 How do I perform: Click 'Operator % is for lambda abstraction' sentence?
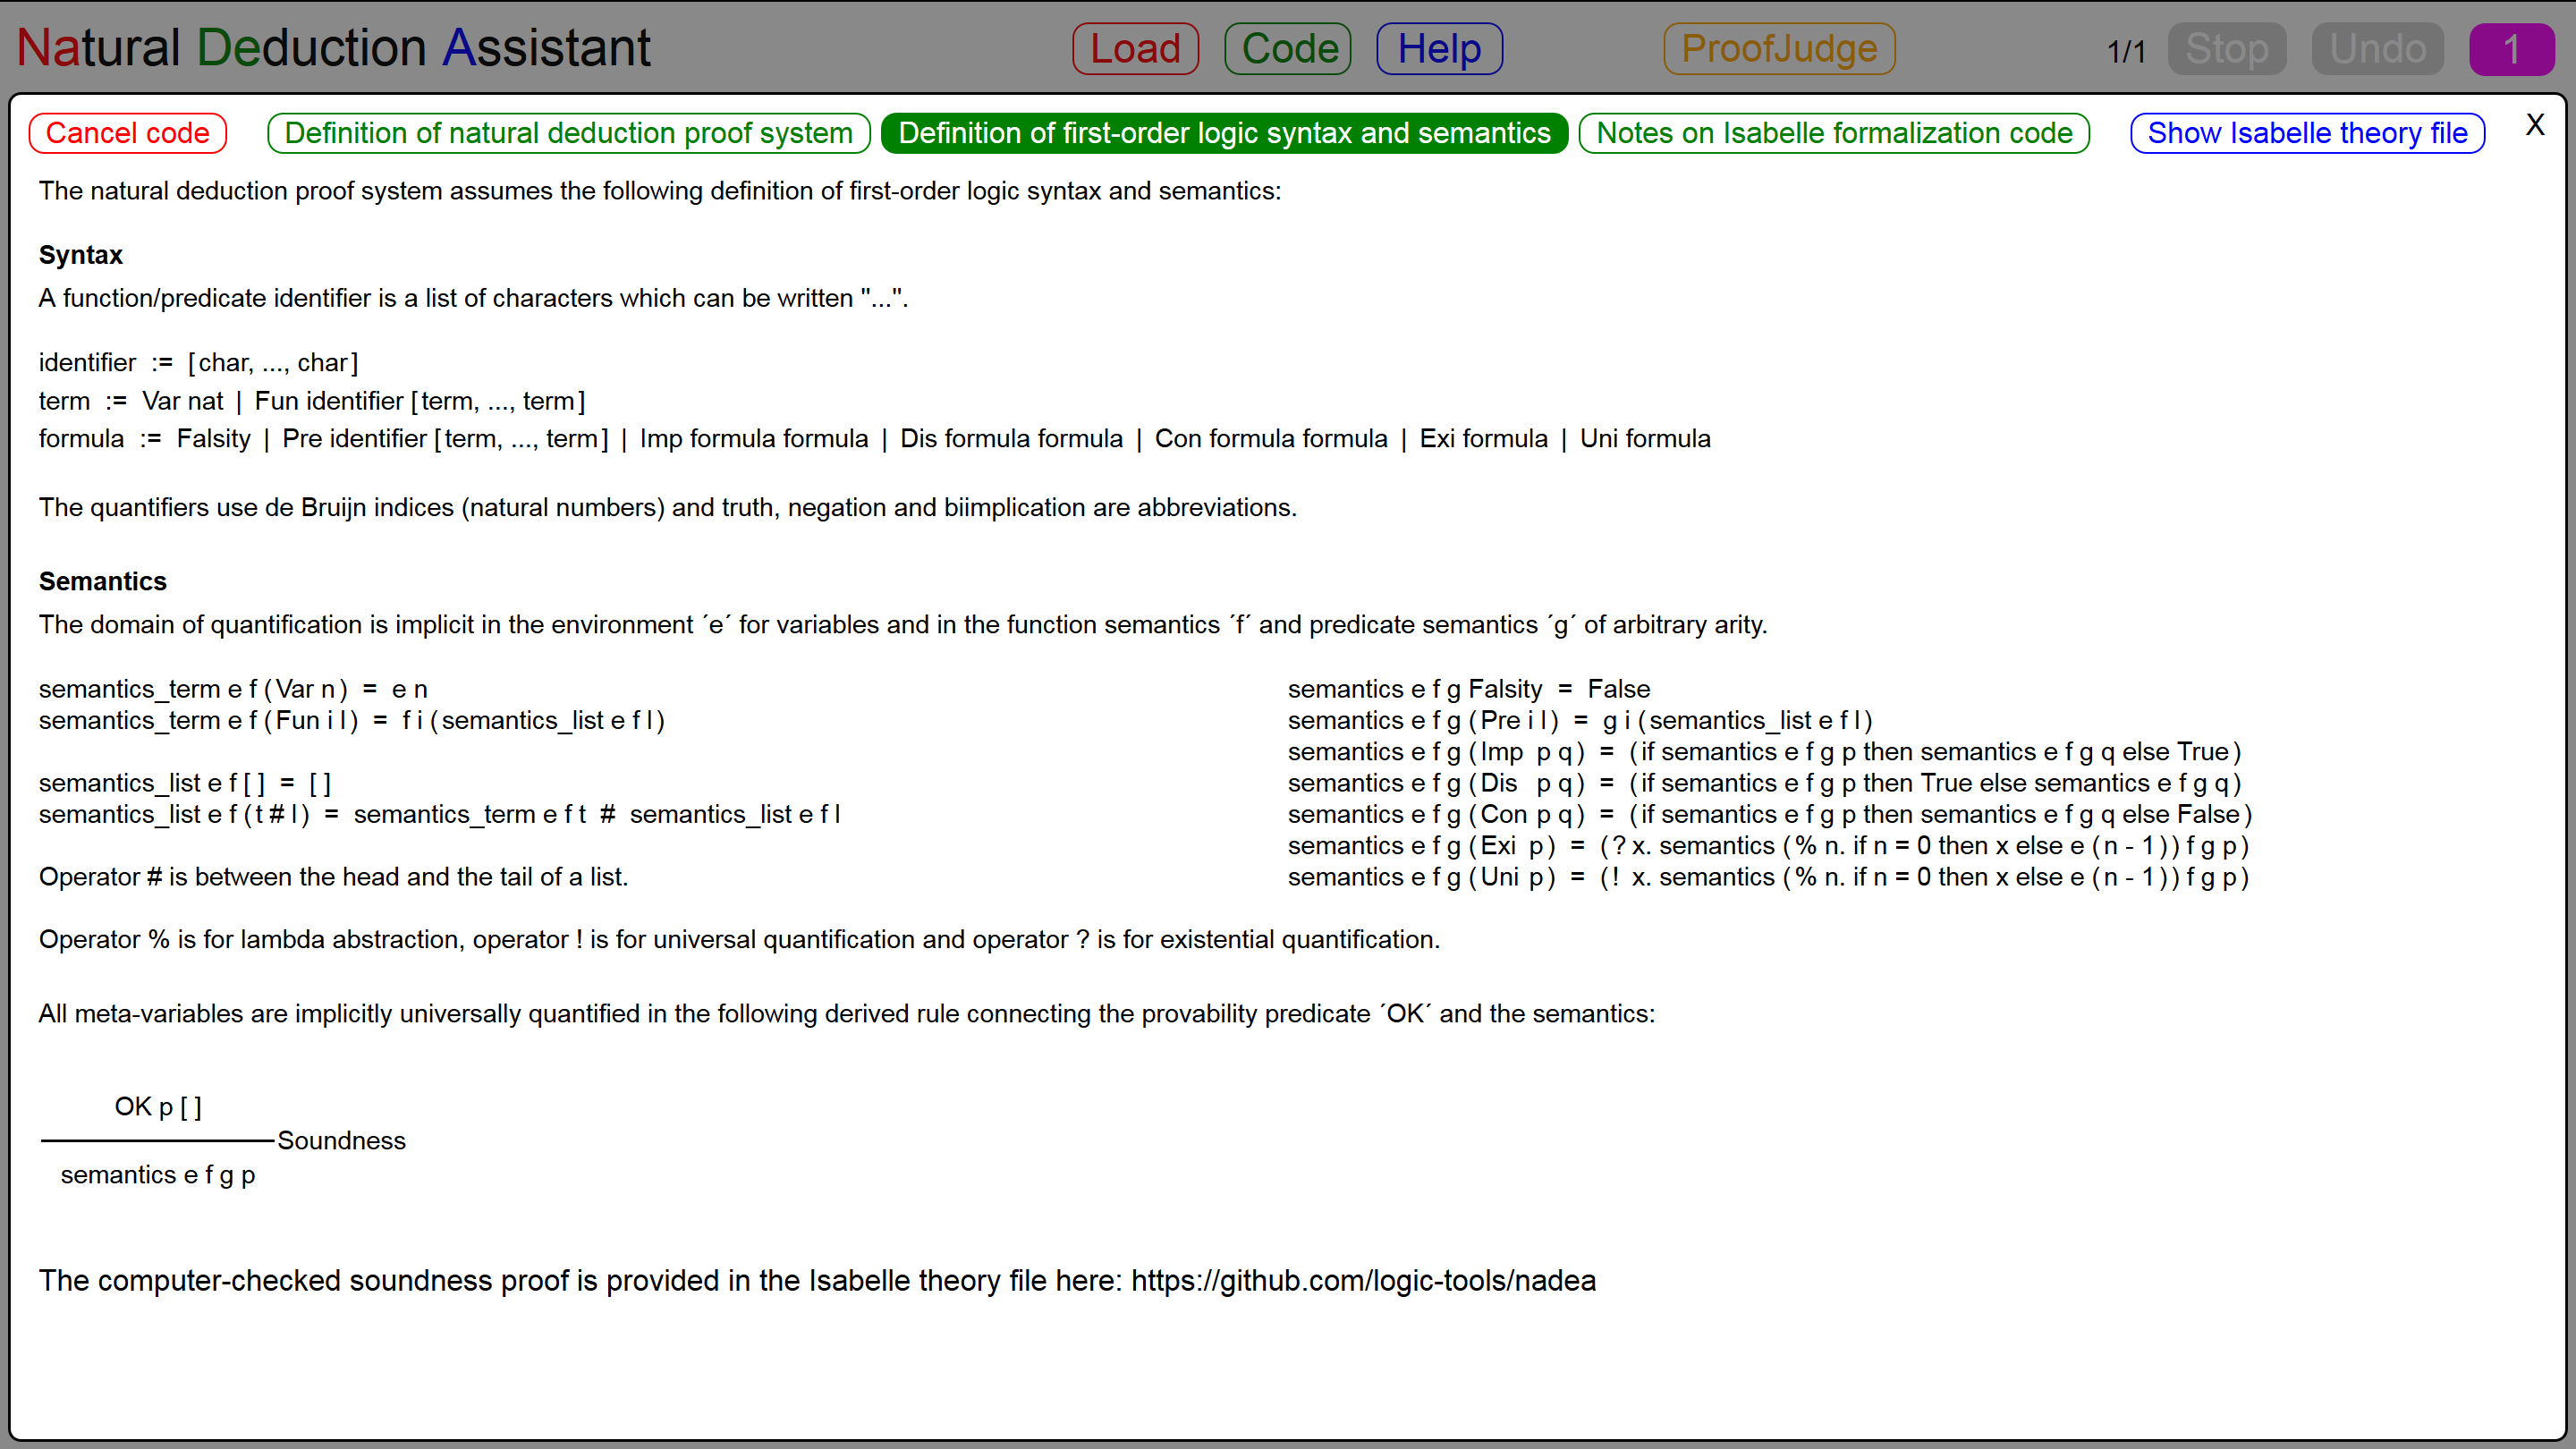(739, 939)
